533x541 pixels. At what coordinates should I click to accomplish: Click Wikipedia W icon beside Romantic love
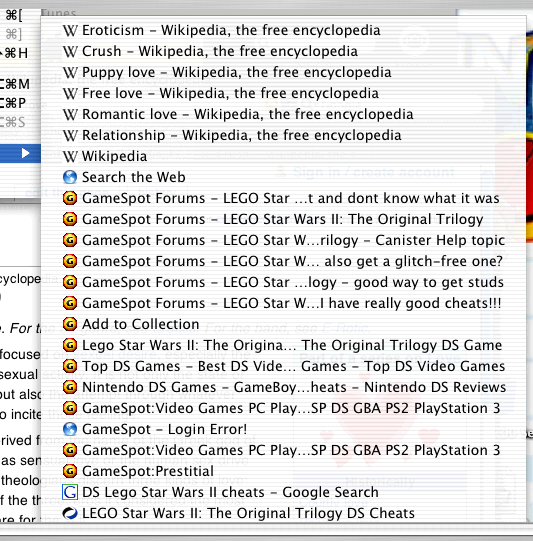point(70,115)
